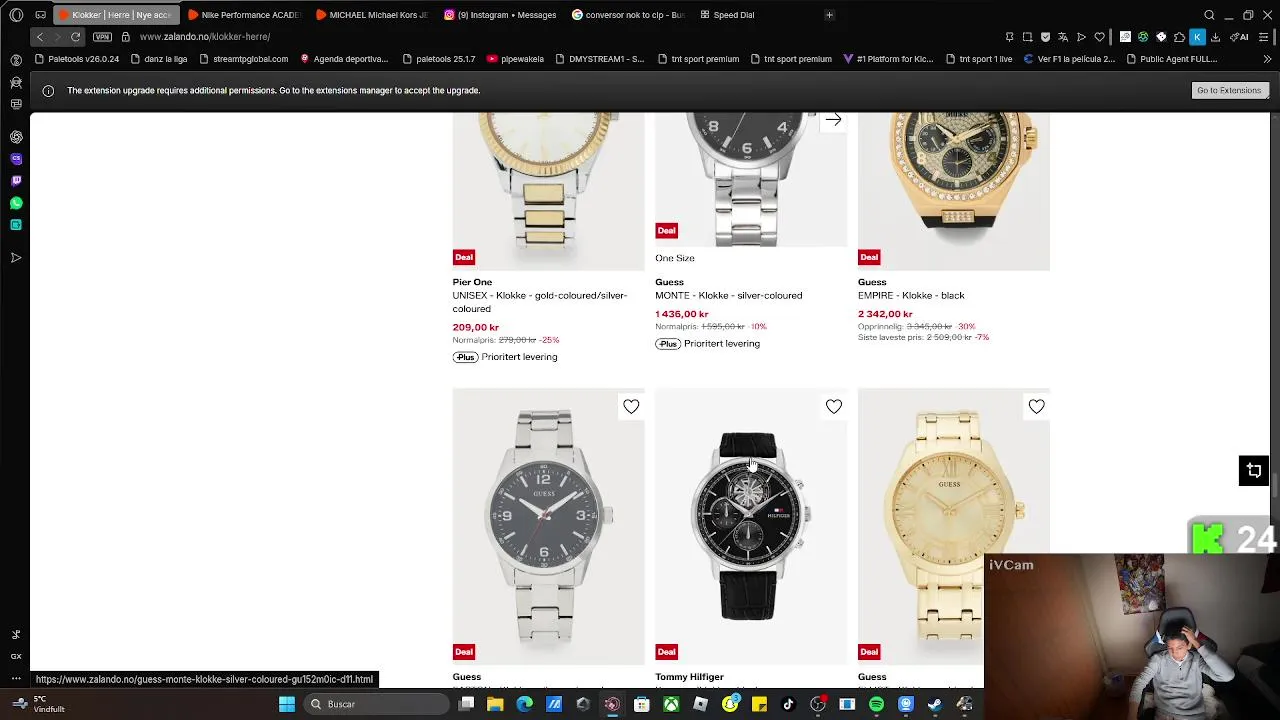The height and width of the screenshot is (720, 1280).
Task: Open tab search magnifier icon
Action: coord(1209,15)
